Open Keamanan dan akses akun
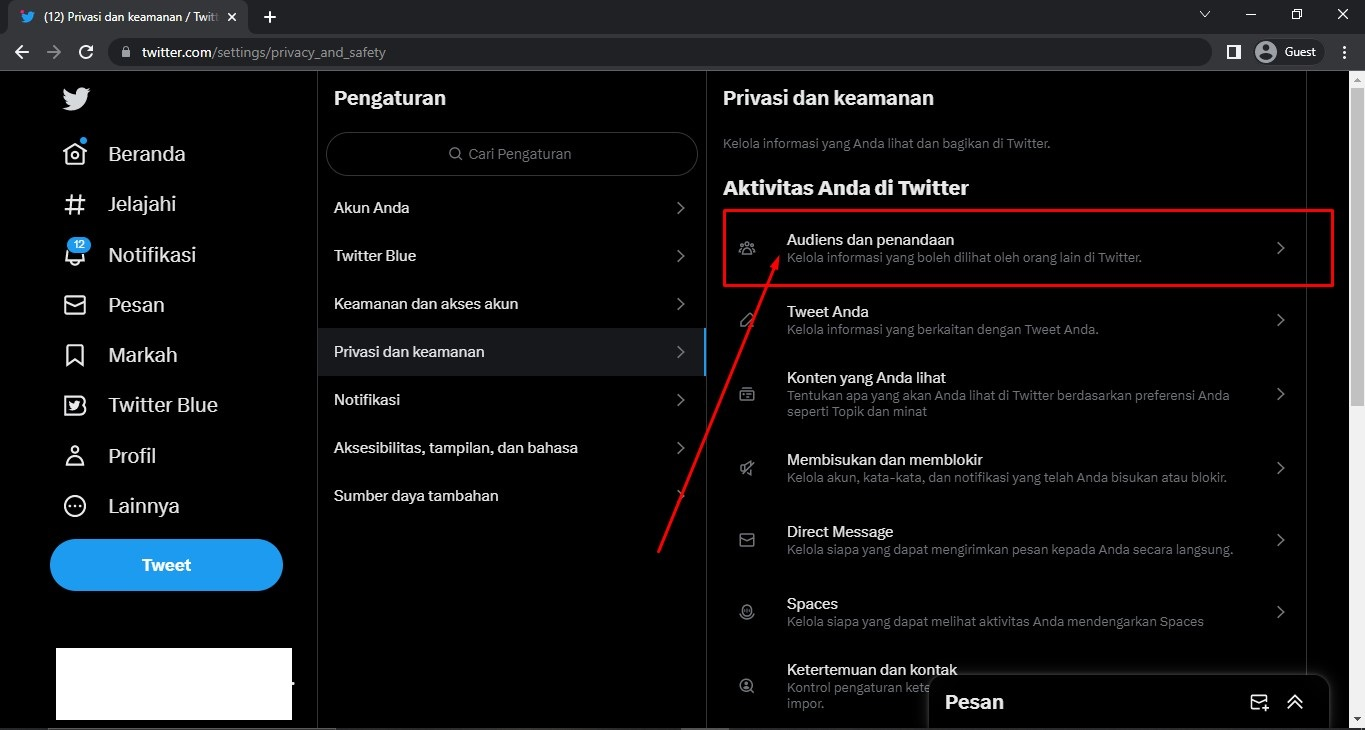The image size is (1365, 730). point(512,304)
